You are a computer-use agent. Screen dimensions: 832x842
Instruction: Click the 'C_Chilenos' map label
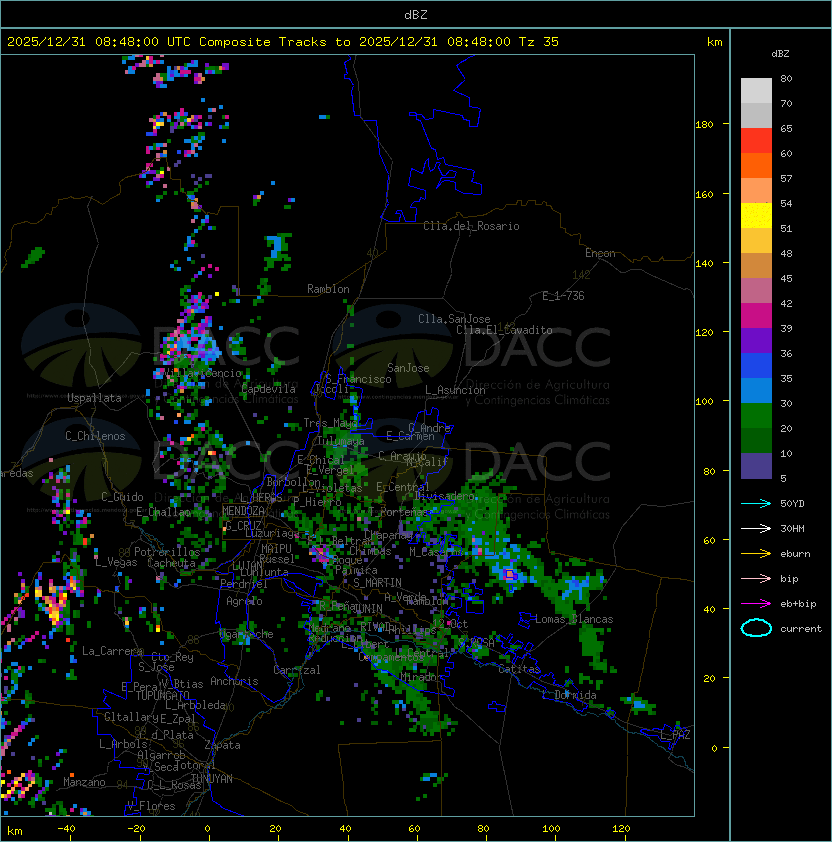click(x=95, y=436)
